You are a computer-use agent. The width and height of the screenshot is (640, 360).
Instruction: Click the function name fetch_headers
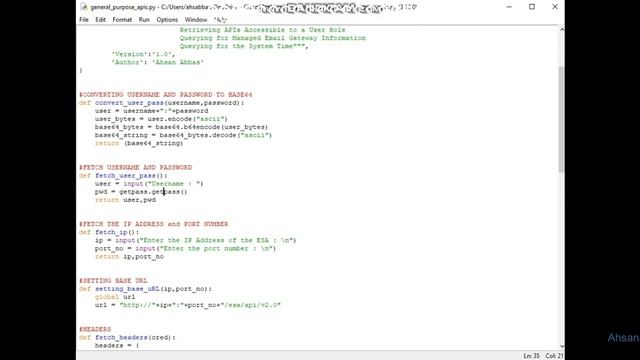121,338
